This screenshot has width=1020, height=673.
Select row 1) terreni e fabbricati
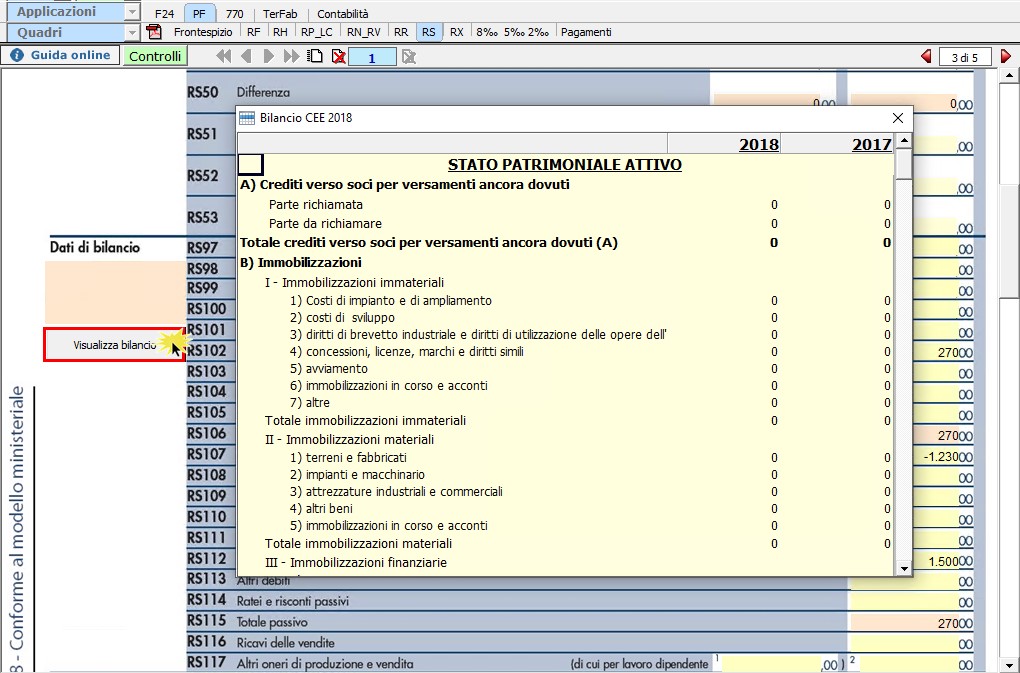click(566, 457)
